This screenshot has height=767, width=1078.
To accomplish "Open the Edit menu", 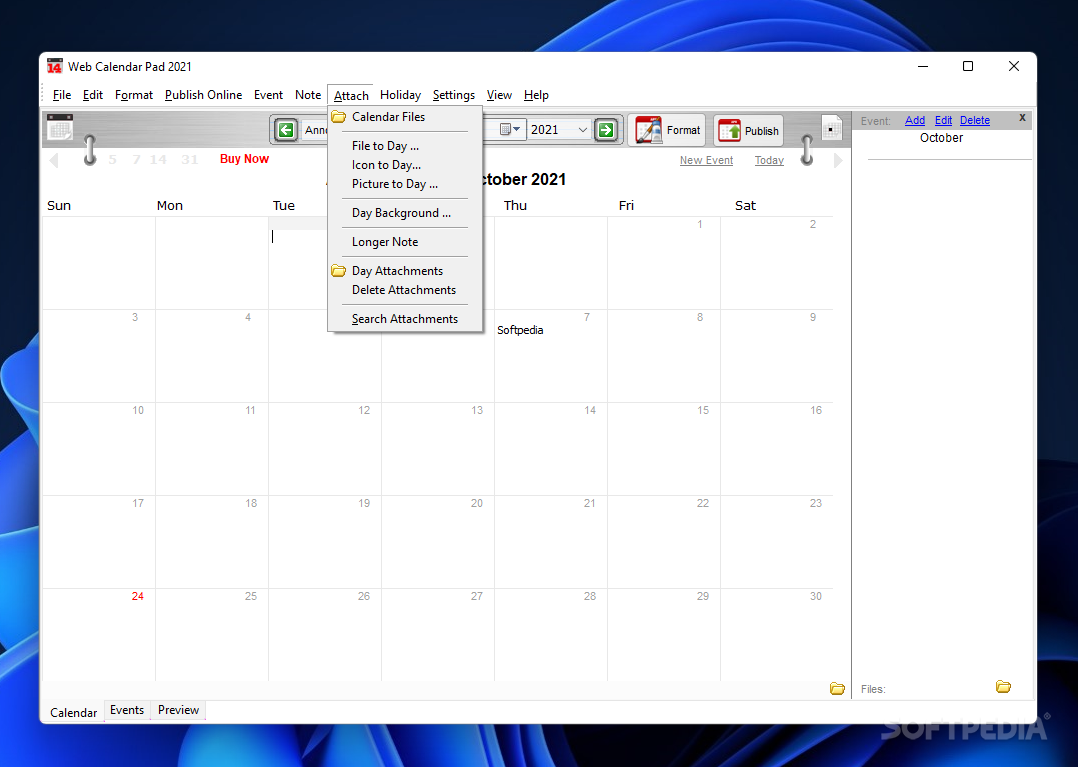I will 93,95.
